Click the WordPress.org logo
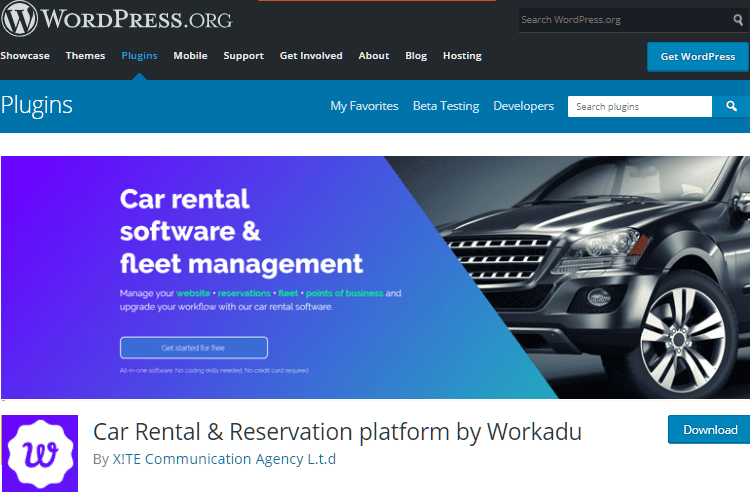This screenshot has width=750, height=500. coord(117,19)
